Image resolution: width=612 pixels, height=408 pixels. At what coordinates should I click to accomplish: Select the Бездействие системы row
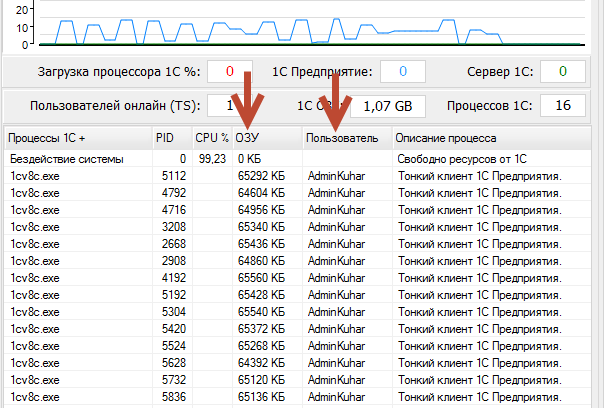point(300,159)
